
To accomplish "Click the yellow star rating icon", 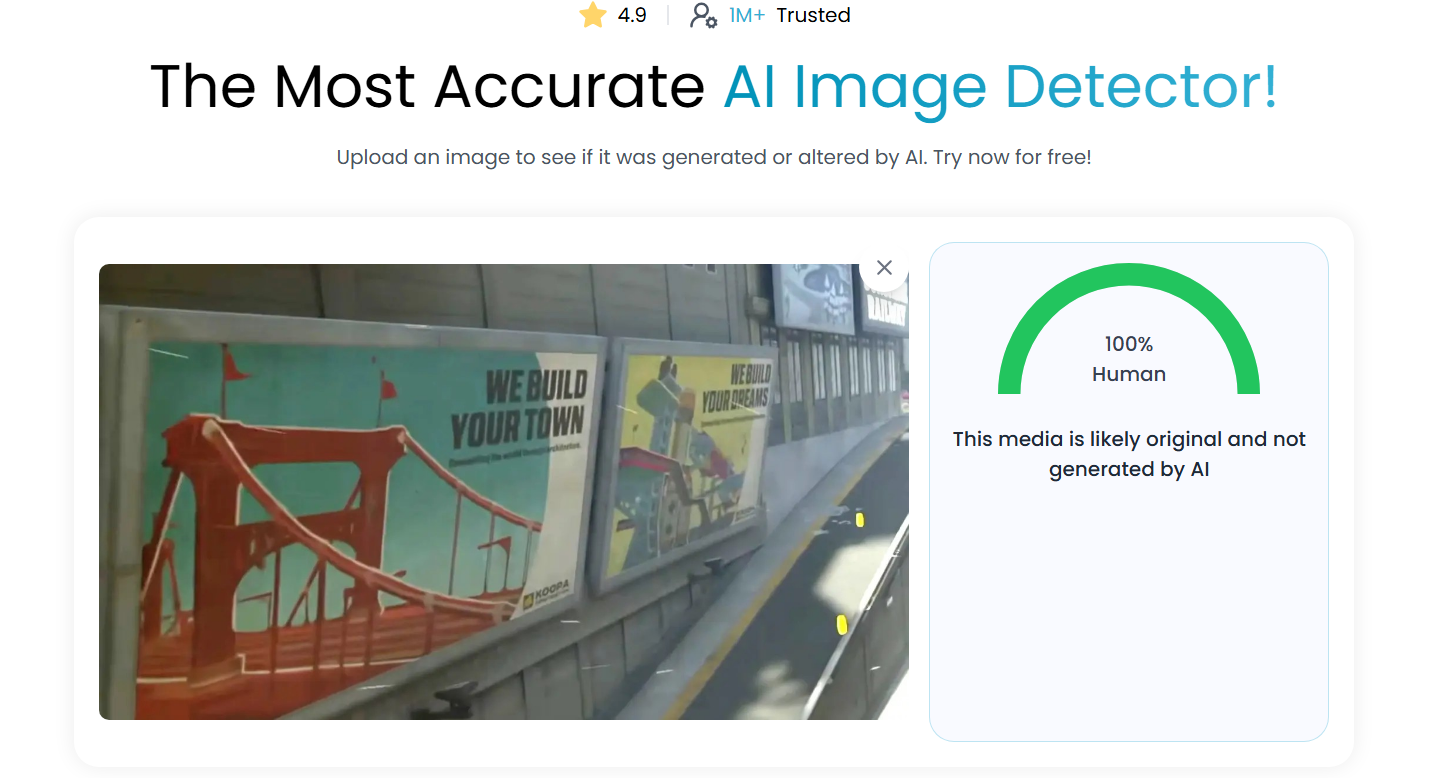I will point(593,15).
